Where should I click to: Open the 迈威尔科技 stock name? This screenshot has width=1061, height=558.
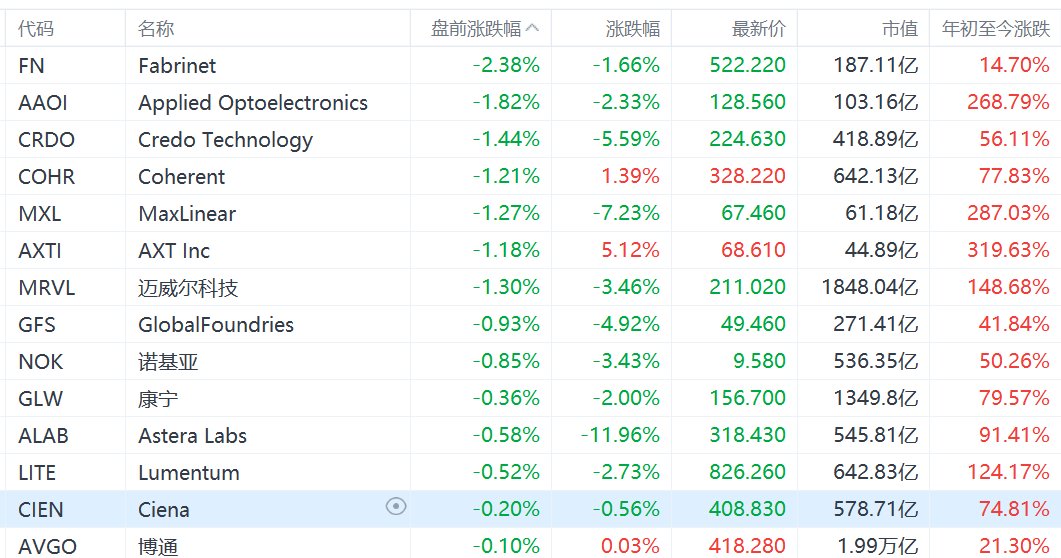(188, 288)
